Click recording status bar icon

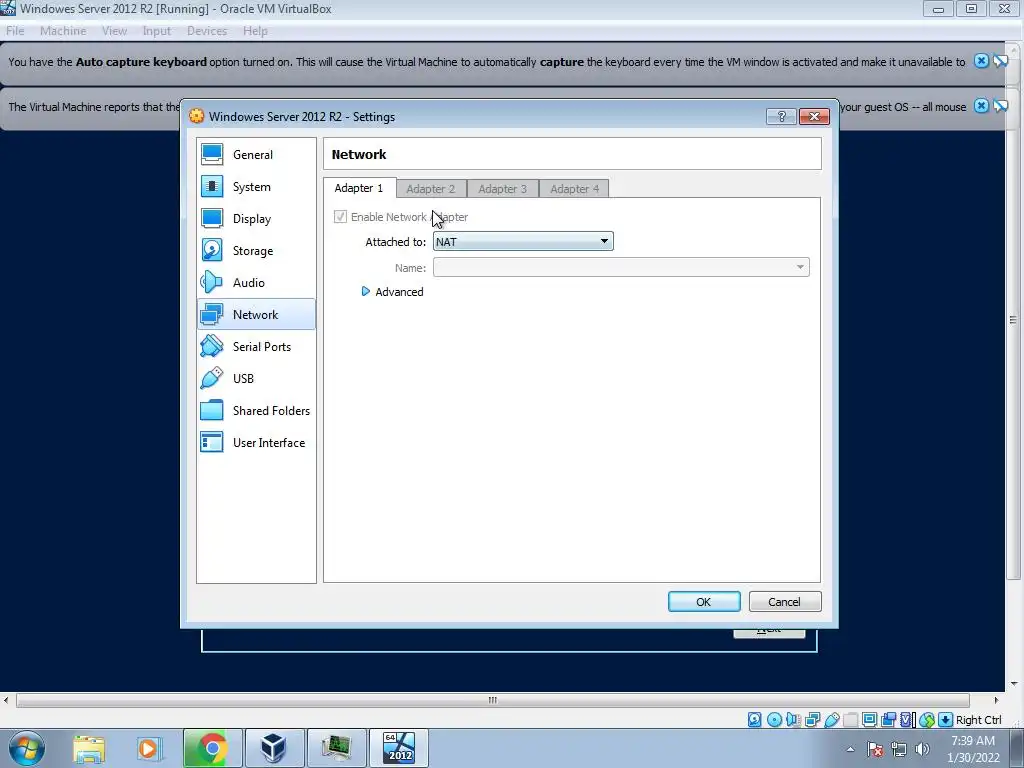tap(888, 720)
